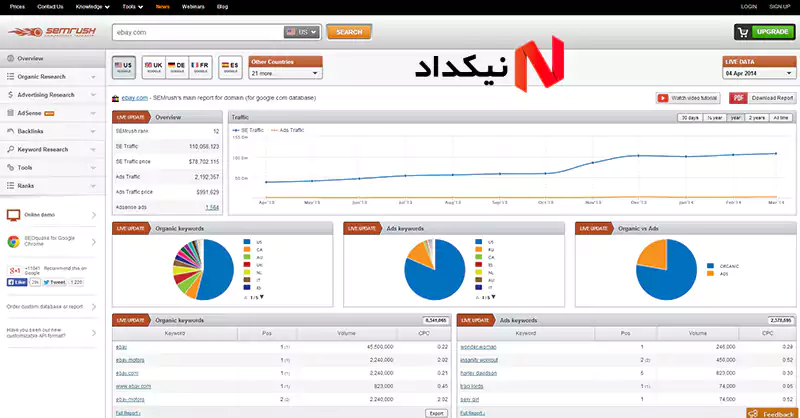Expand the Advertising Research sidebar section
The height and width of the screenshot is (418, 800).
(93, 95)
